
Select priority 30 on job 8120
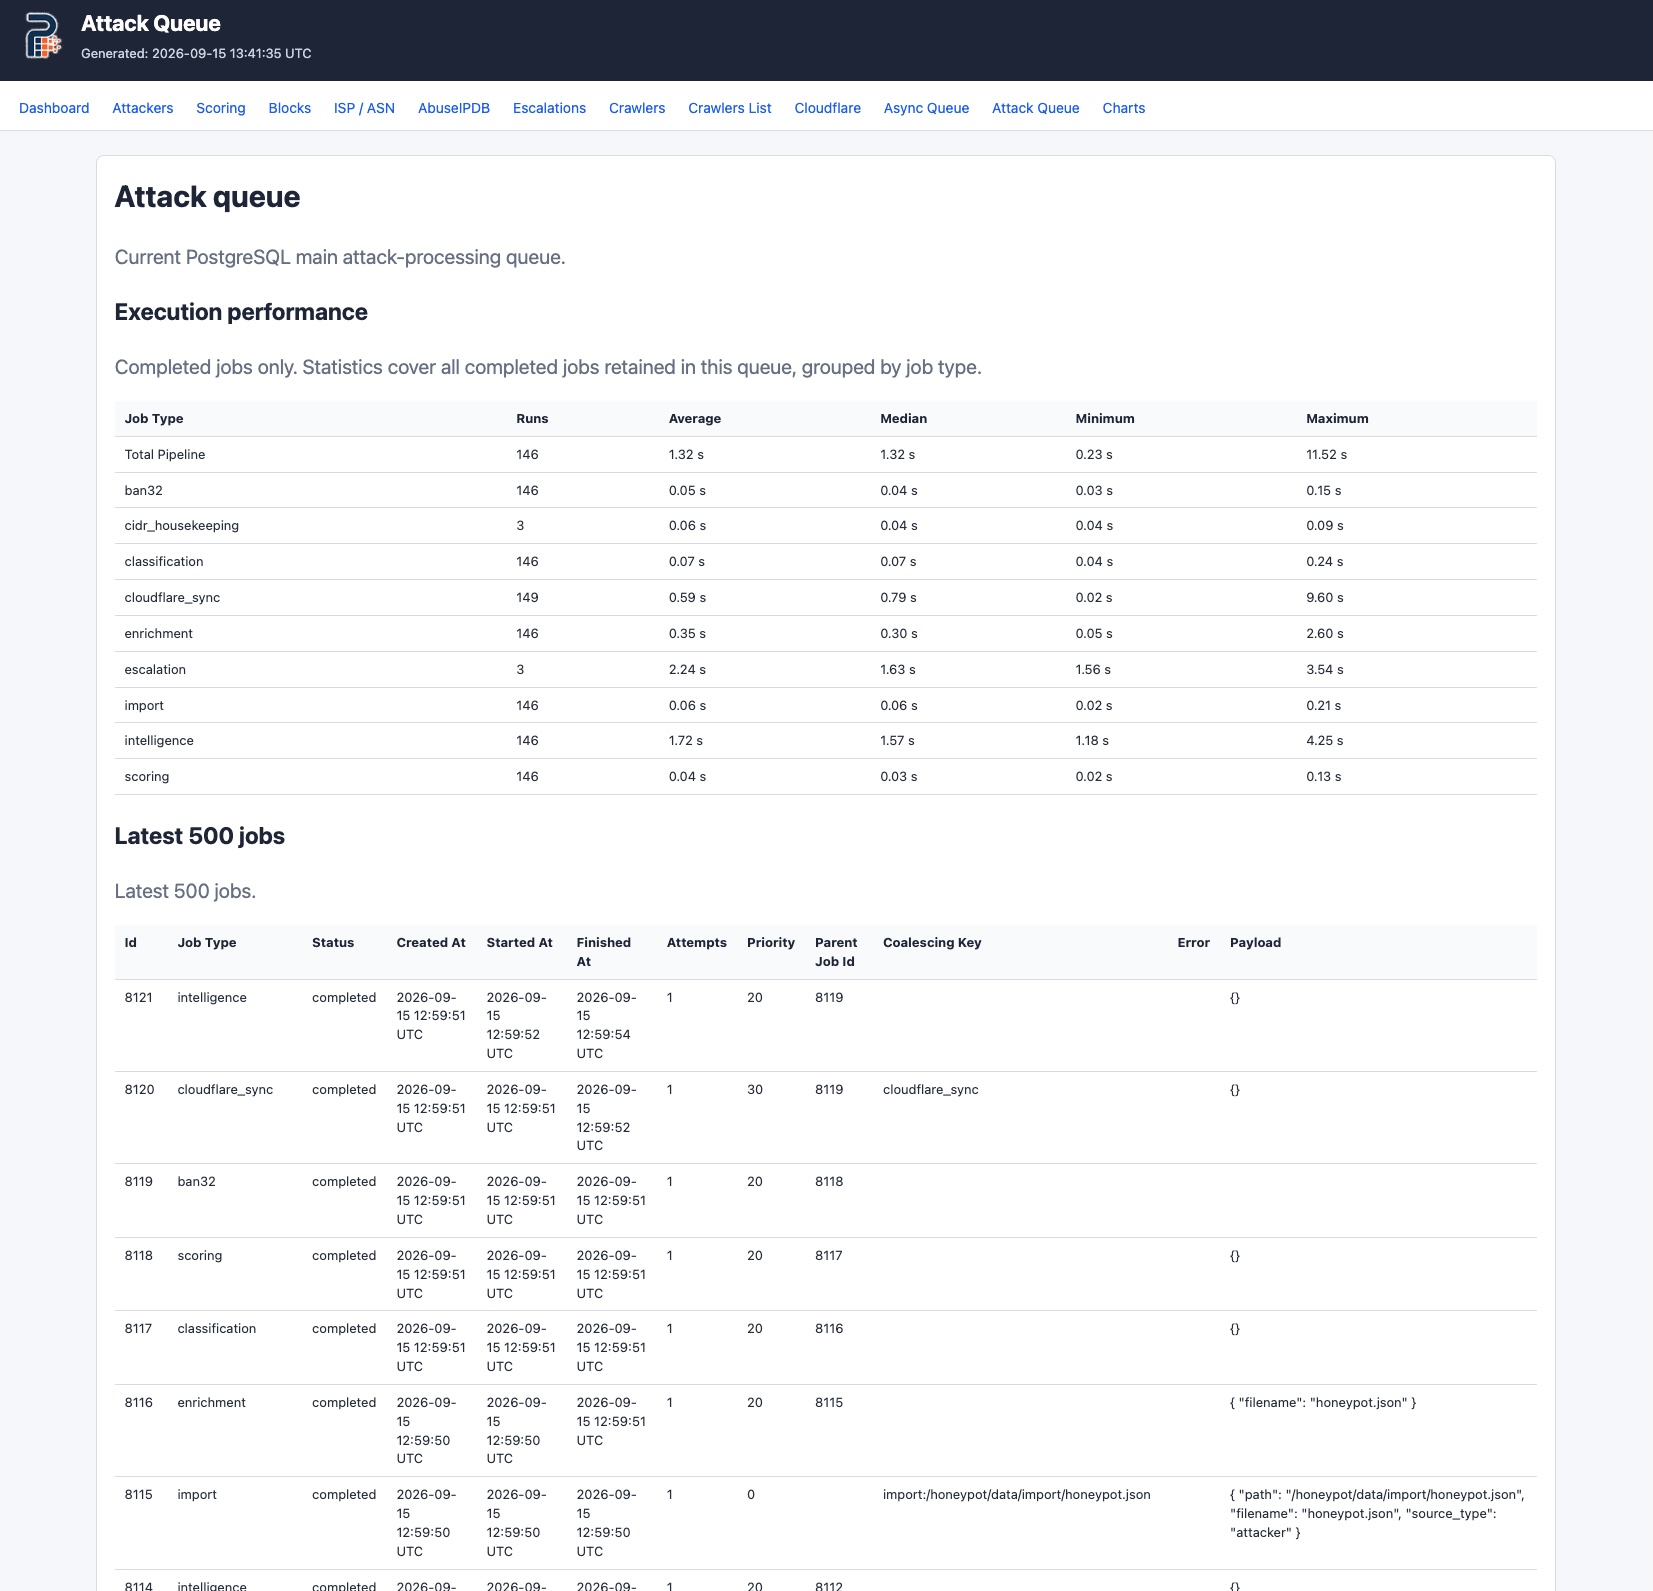tap(755, 1090)
